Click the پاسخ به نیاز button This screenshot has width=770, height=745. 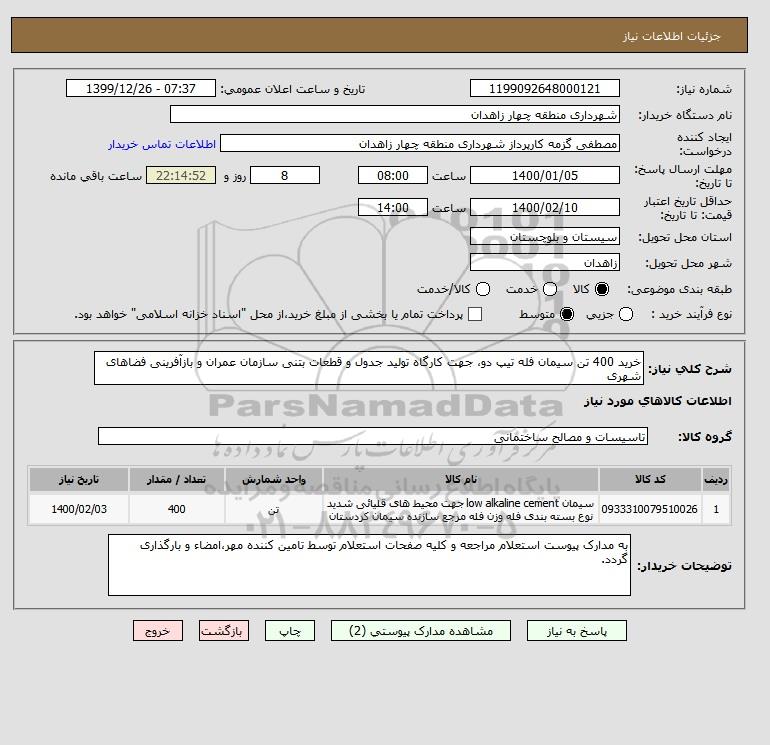577,631
